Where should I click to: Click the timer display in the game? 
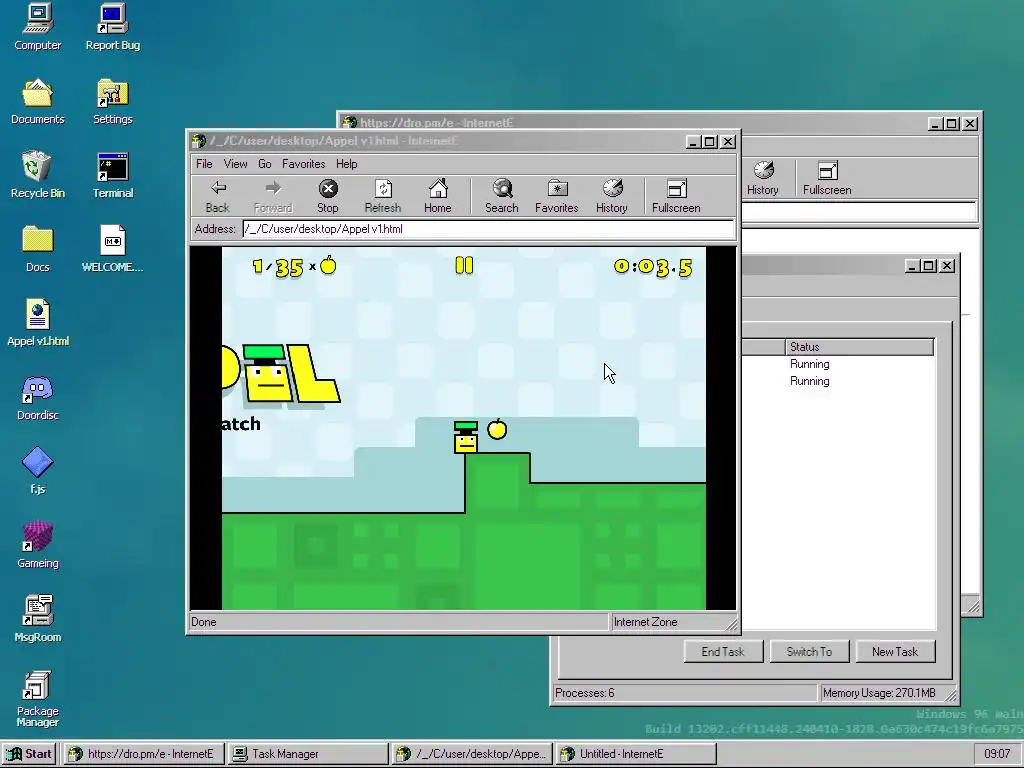652,267
